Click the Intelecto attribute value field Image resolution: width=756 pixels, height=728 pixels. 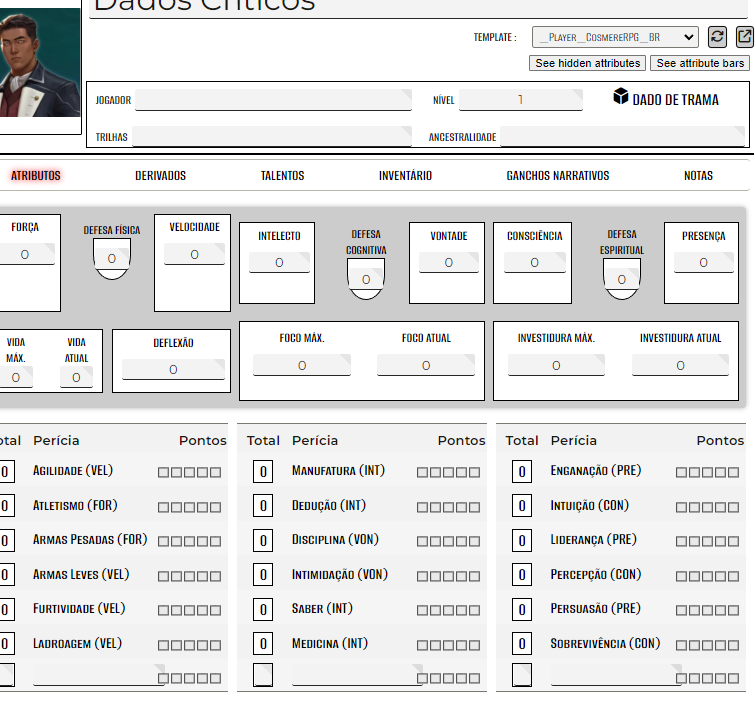click(279, 262)
